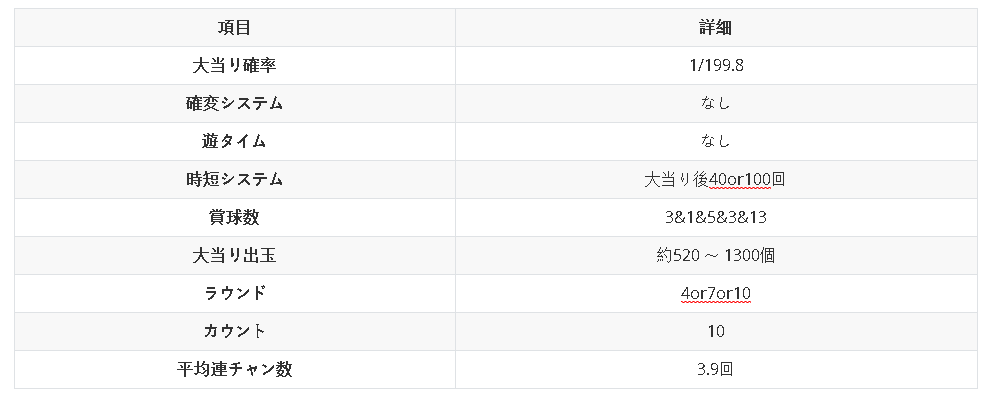Viewport: 990px width, 400px height.
Task: Select the 賞球数 row label
Action: click(234, 218)
